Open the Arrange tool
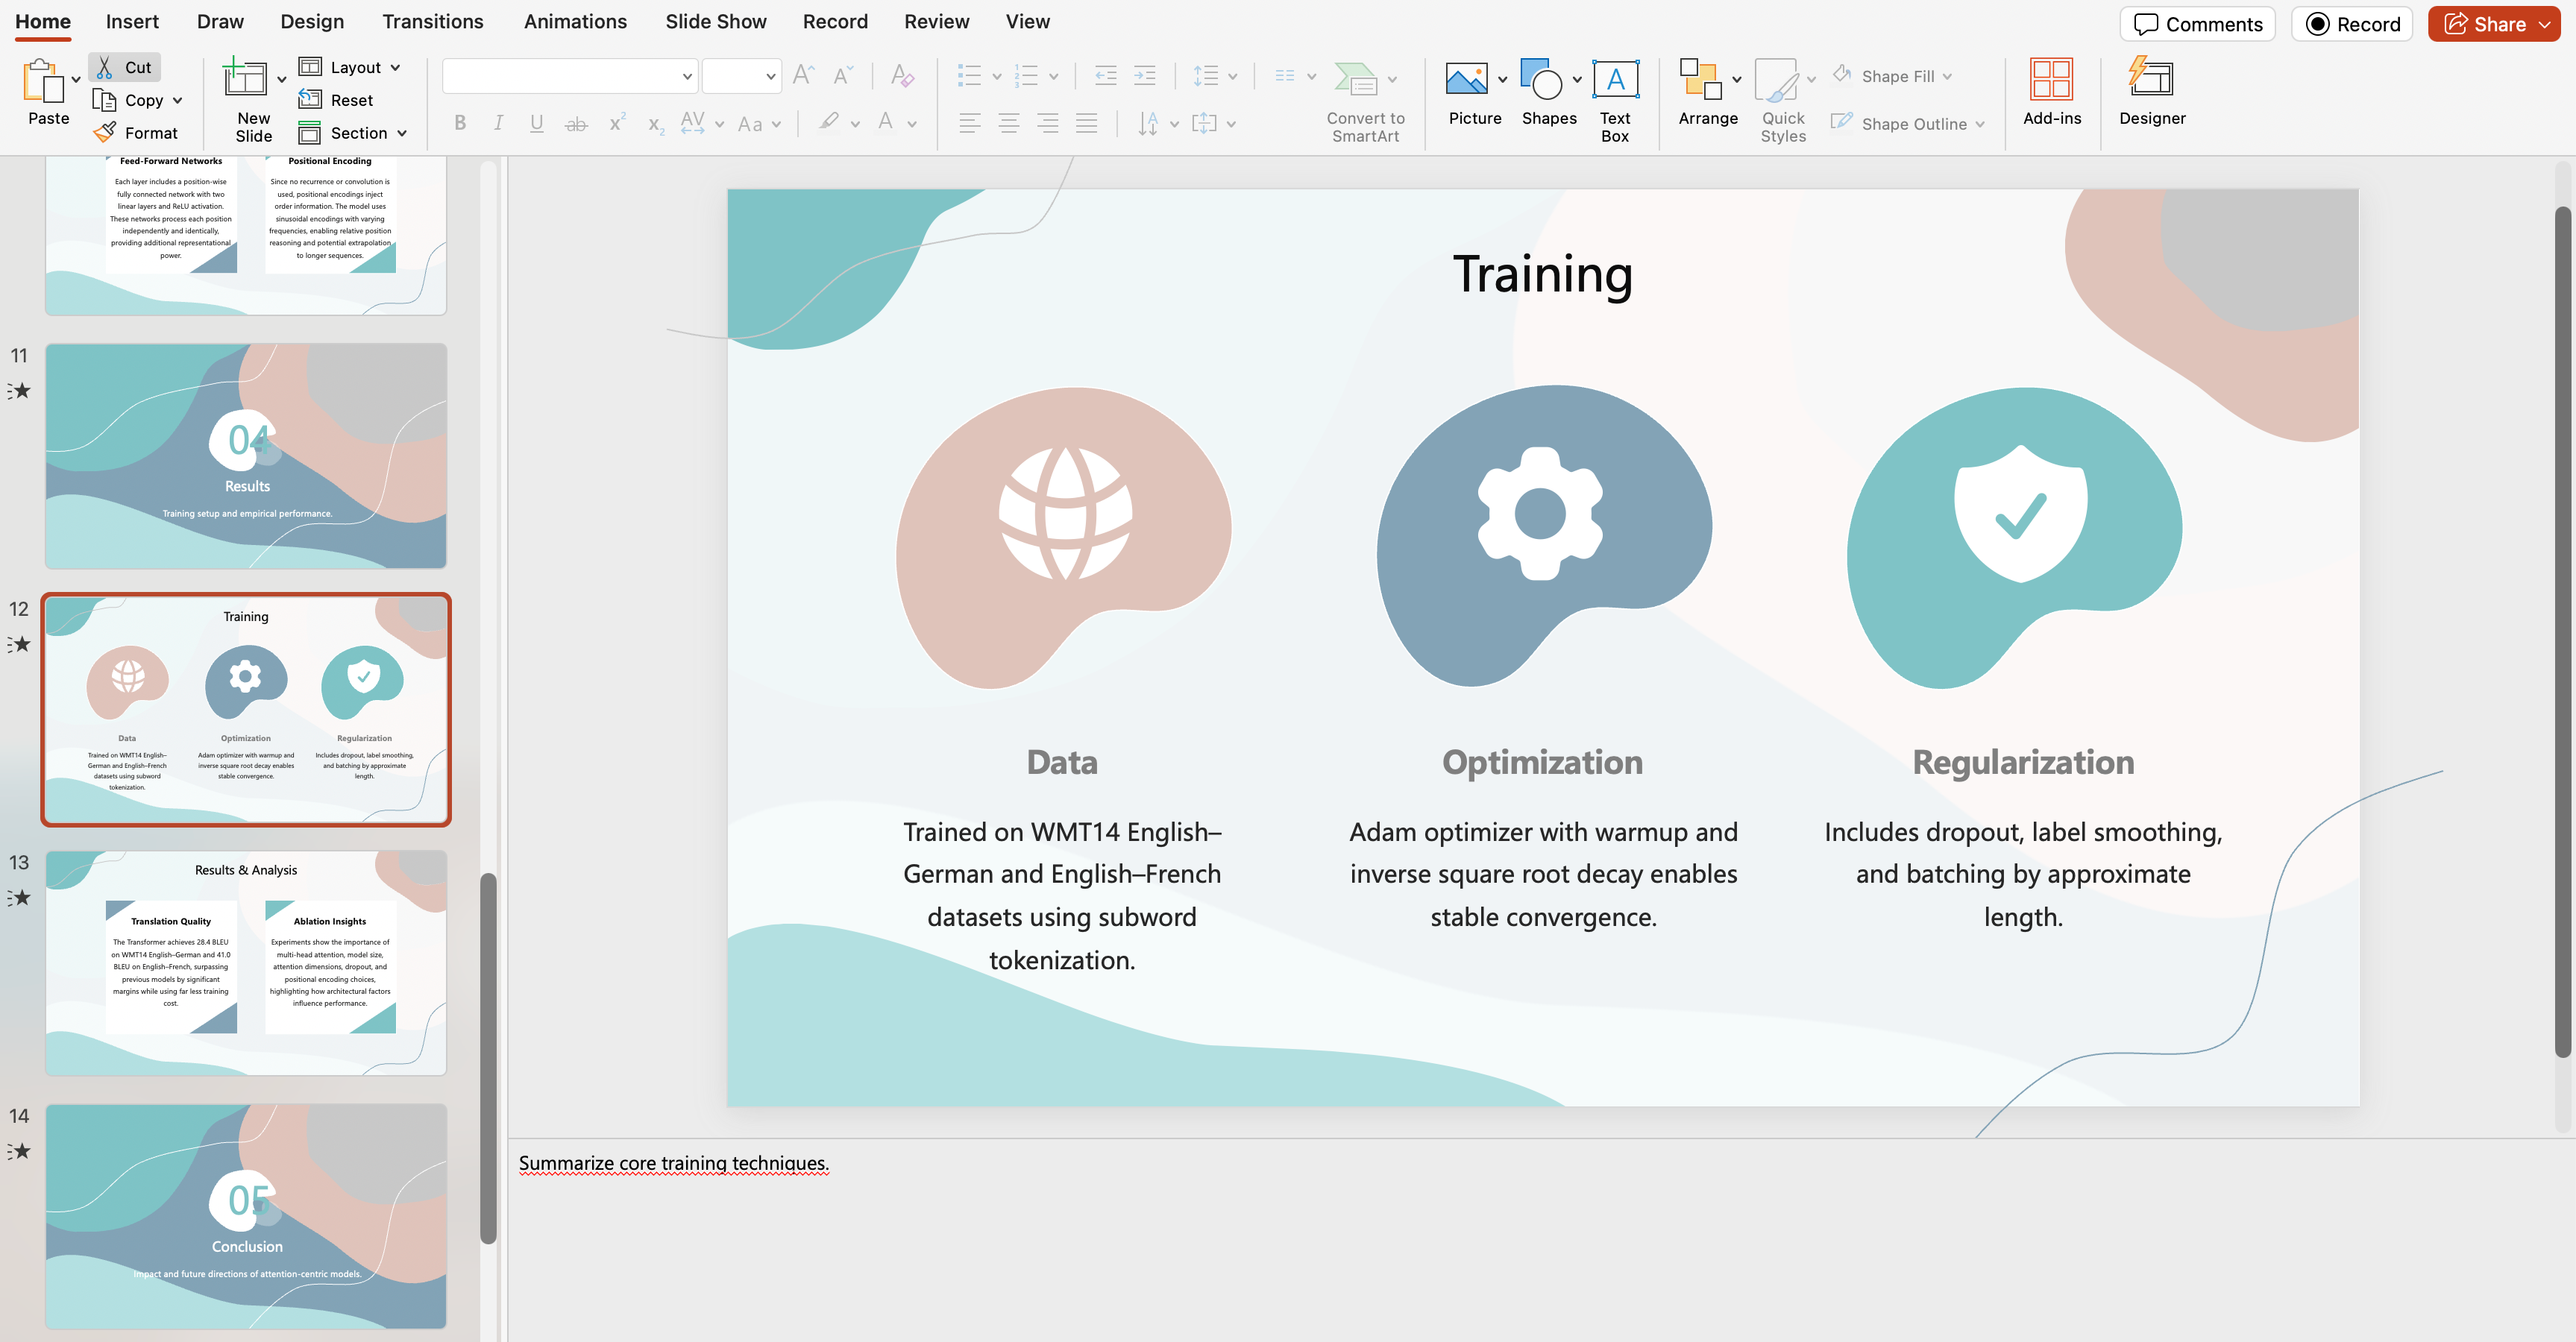This screenshot has width=2576, height=1342. 1700,80
